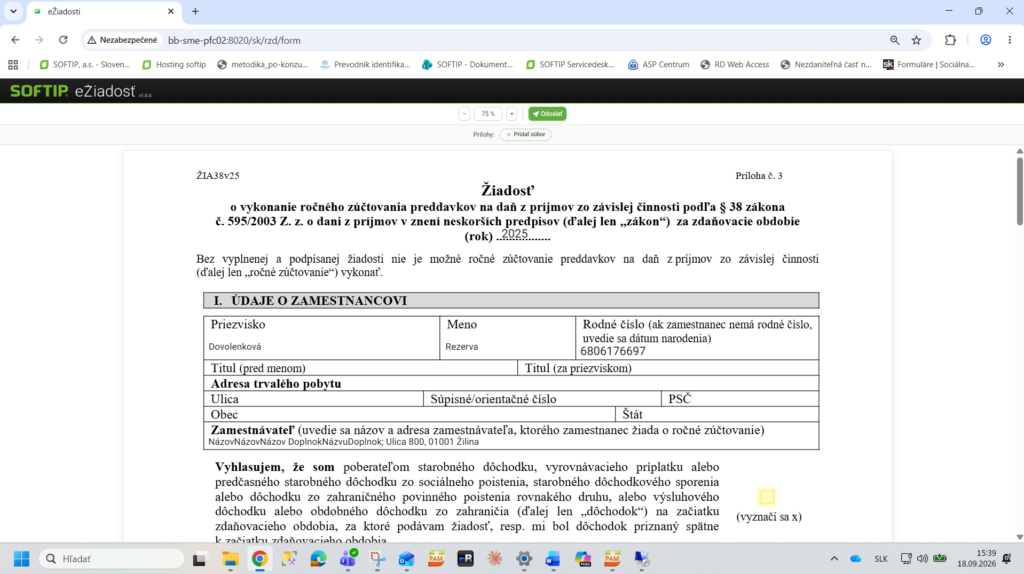Screen dimensions: 1024x574
Task: Click the Rodné číslo value 6806176697
Action: 613,351
